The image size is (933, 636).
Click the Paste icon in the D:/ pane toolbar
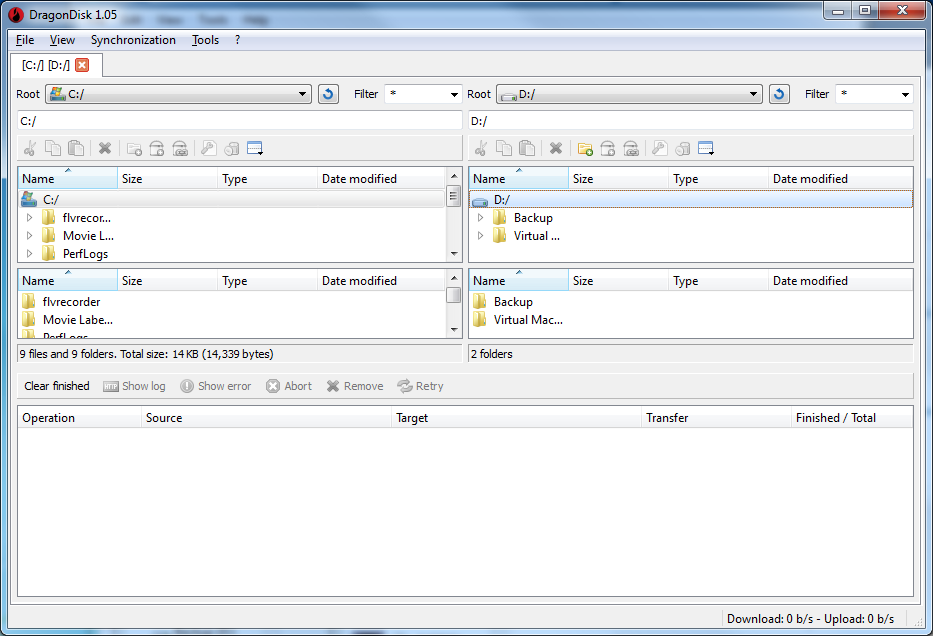(527, 148)
